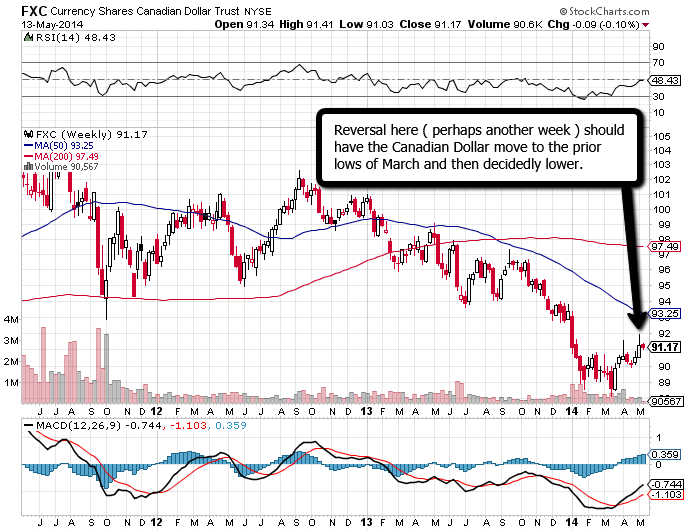Screen dimensions: 700x530
Task: Click the FXC ticker symbol heading
Action: click(23, 8)
